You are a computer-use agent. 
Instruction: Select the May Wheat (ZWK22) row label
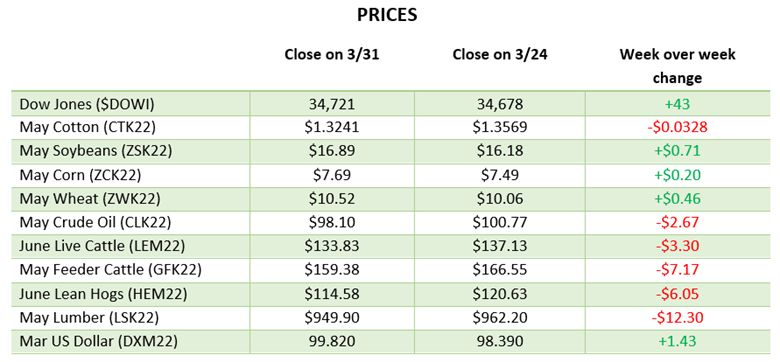(90, 199)
